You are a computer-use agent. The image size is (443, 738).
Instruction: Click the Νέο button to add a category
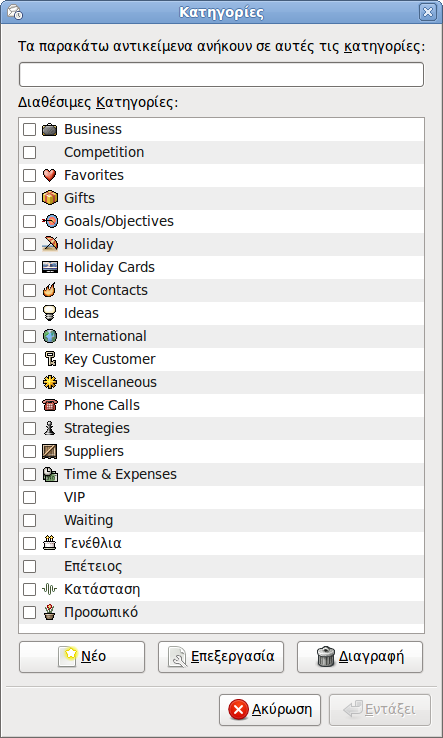tap(82, 657)
